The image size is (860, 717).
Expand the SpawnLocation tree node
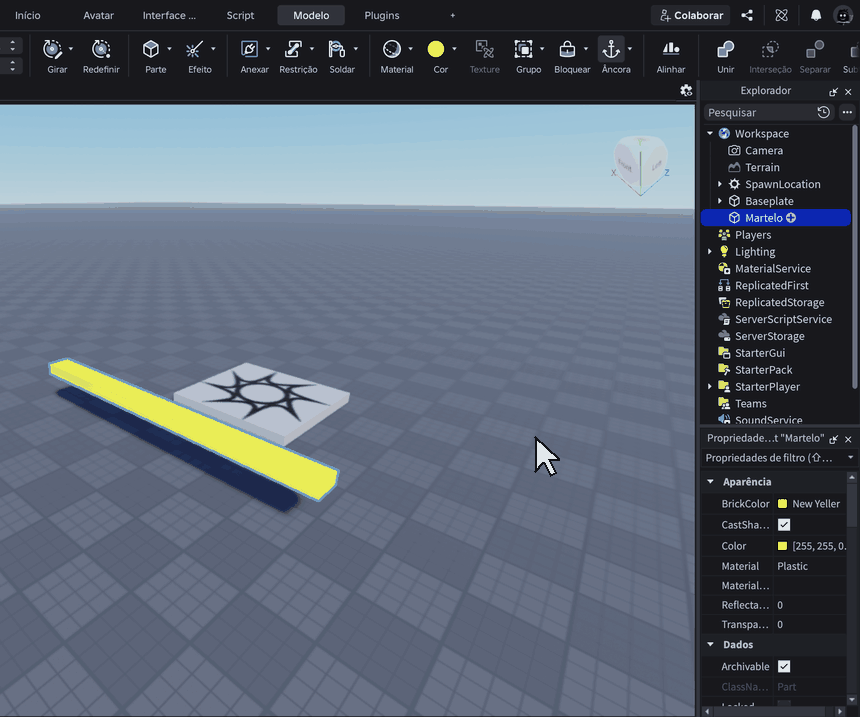(720, 184)
